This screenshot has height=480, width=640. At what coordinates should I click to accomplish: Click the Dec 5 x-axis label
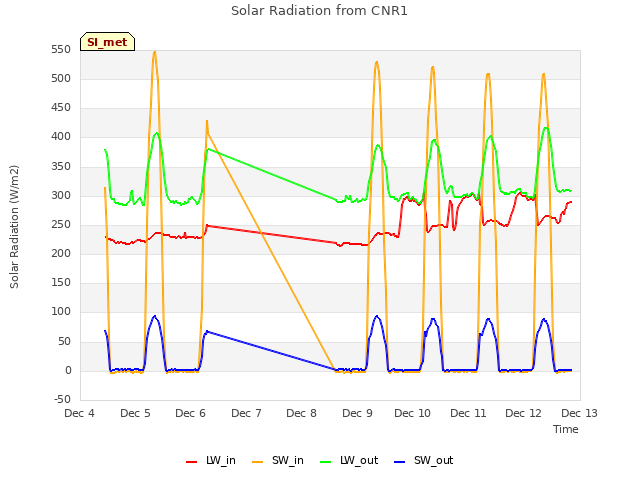click(x=135, y=413)
